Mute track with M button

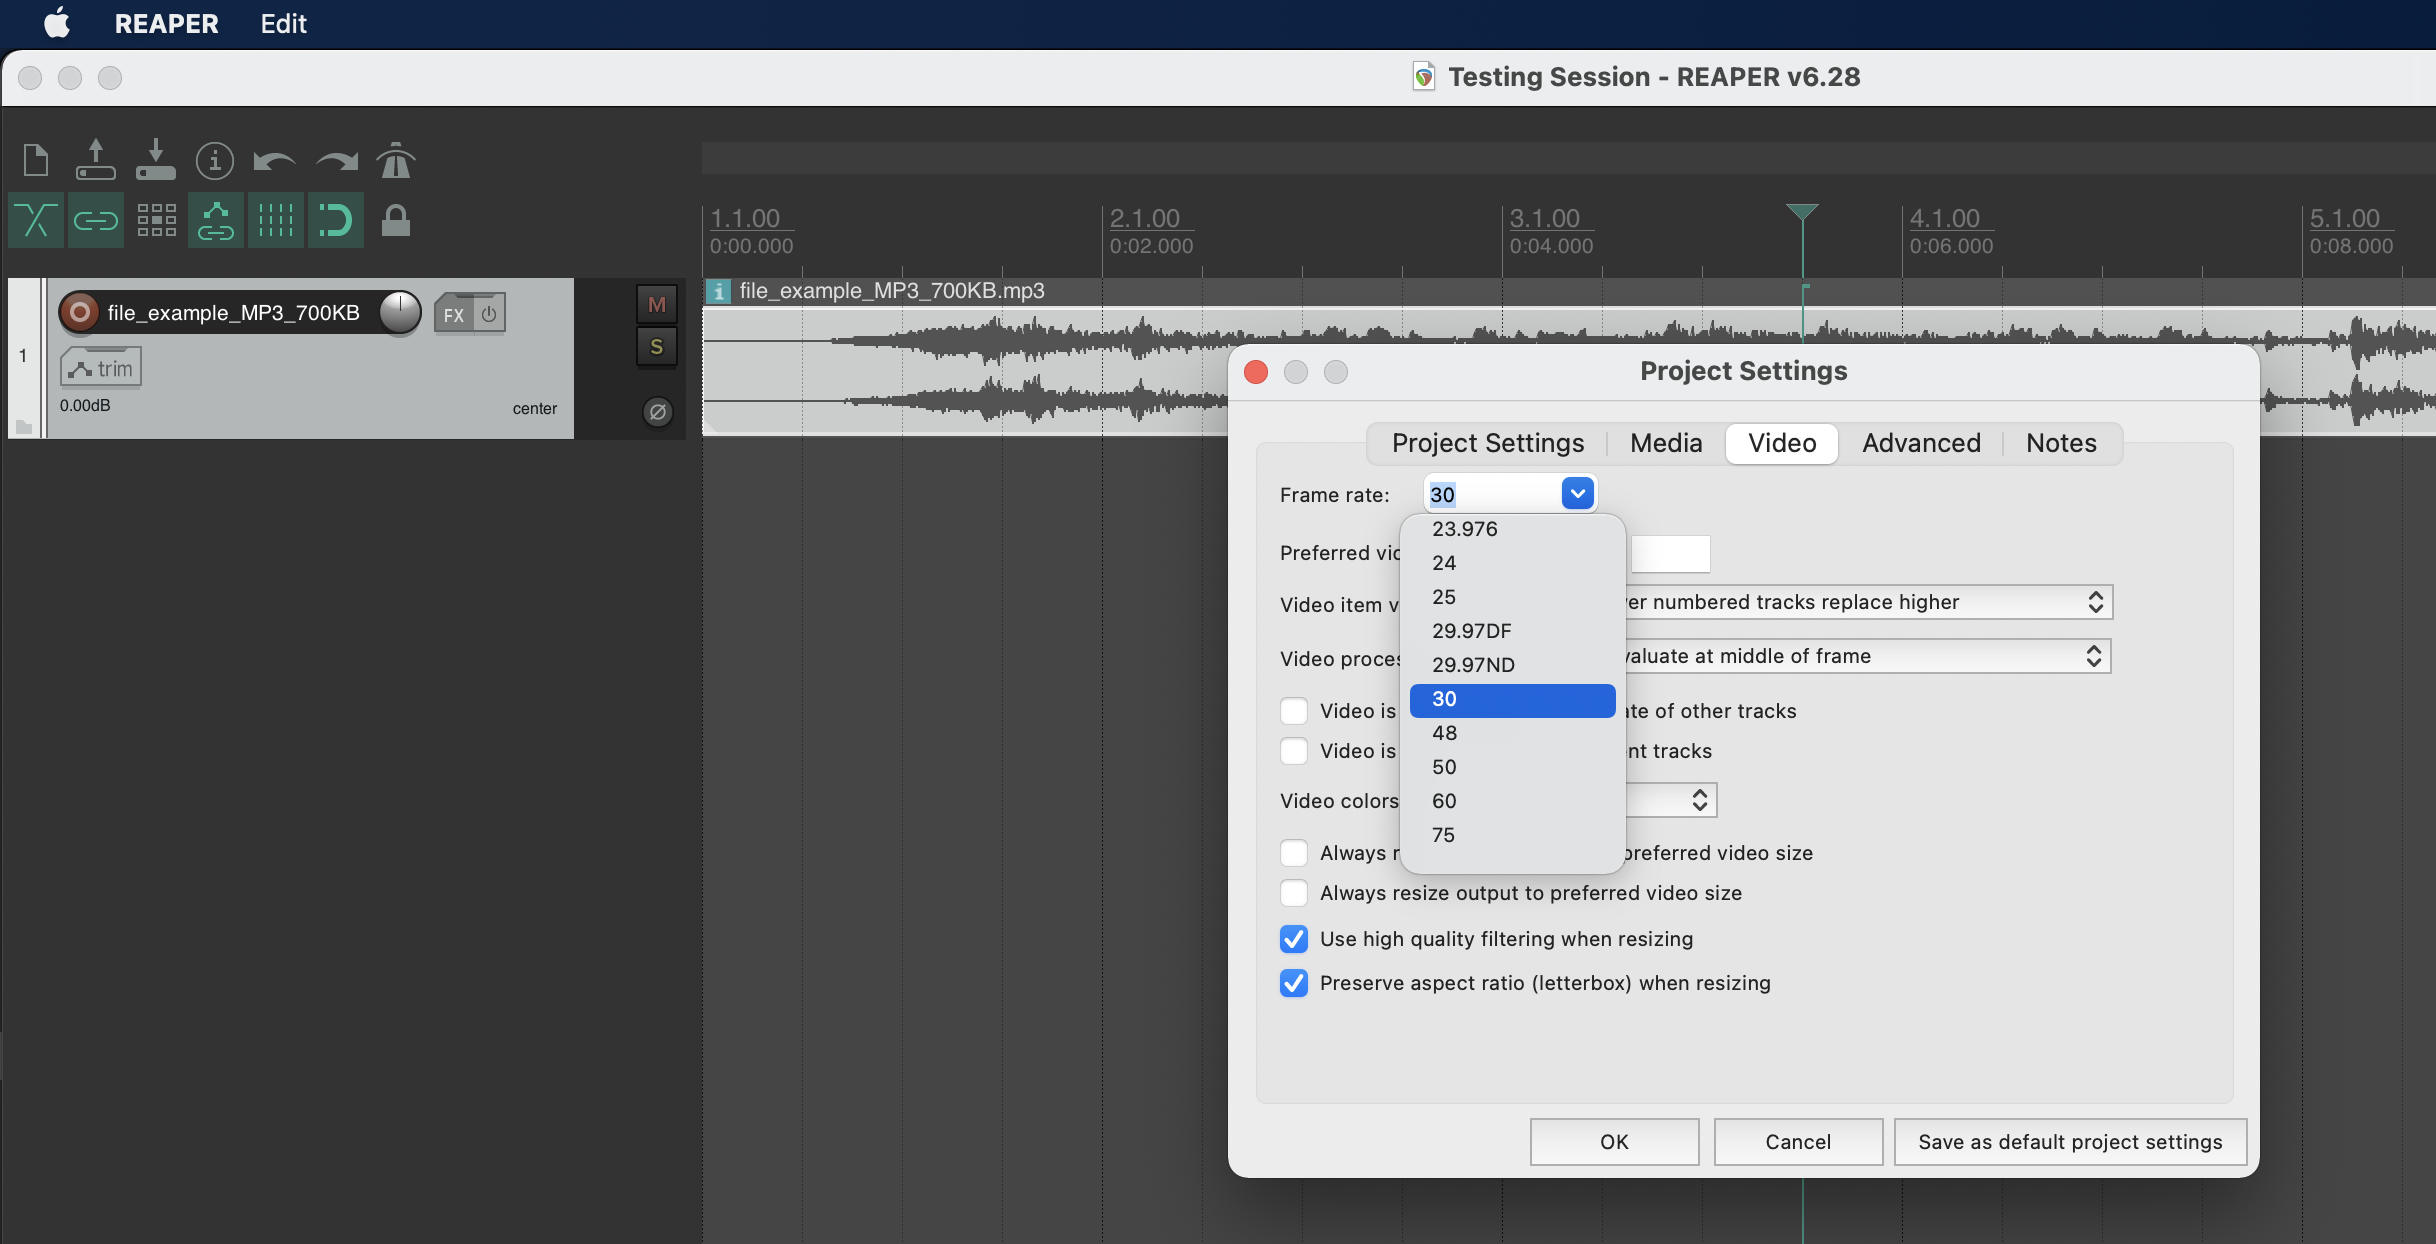click(x=656, y=305)
